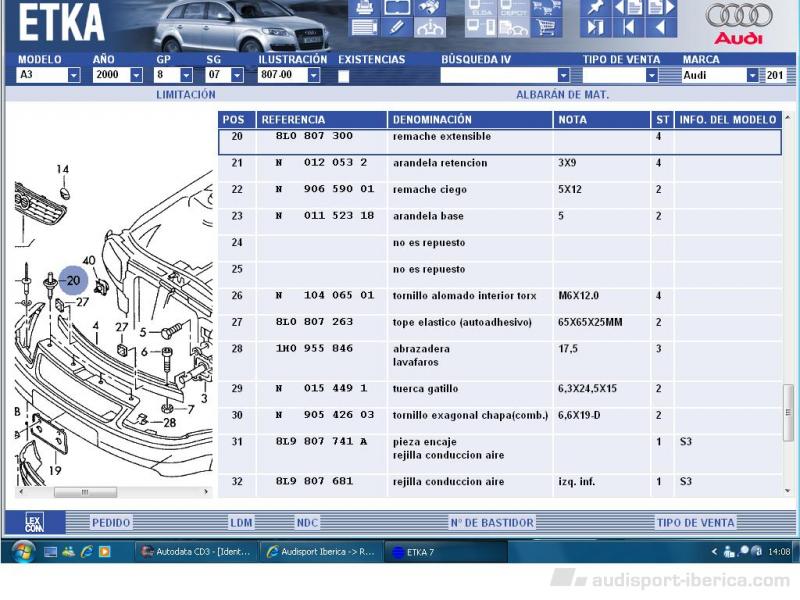Image resolution: width=800 pixels, height=600 pixels.
Task: Click the Audi rings logo
Action: 739,15
